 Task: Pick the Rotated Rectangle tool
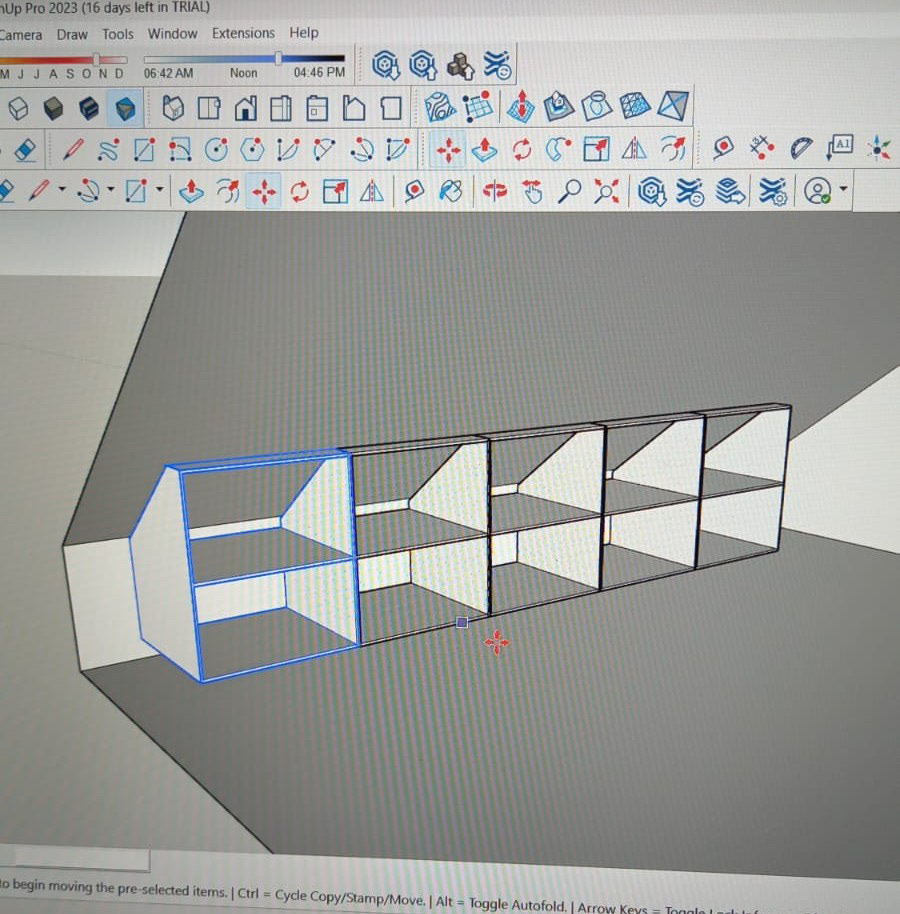[180, 150]
